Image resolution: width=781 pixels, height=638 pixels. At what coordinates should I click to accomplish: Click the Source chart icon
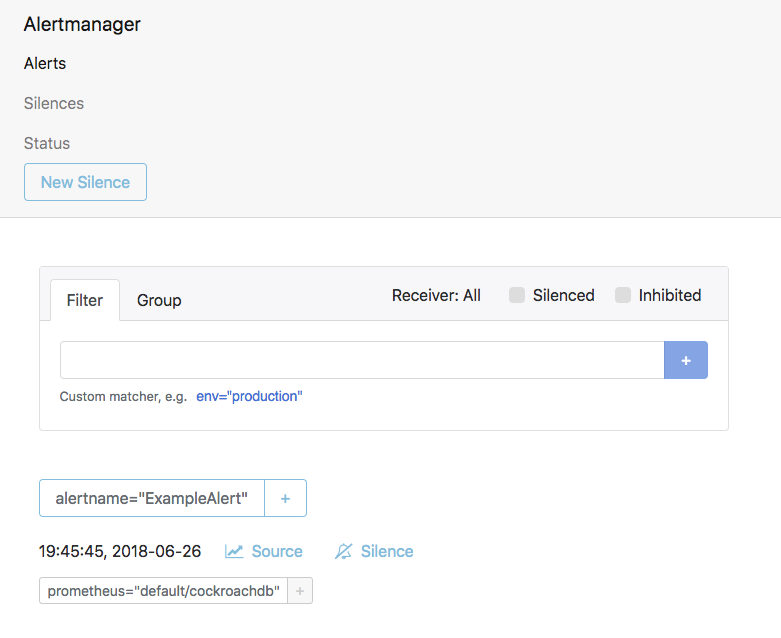tap(234, 551)
